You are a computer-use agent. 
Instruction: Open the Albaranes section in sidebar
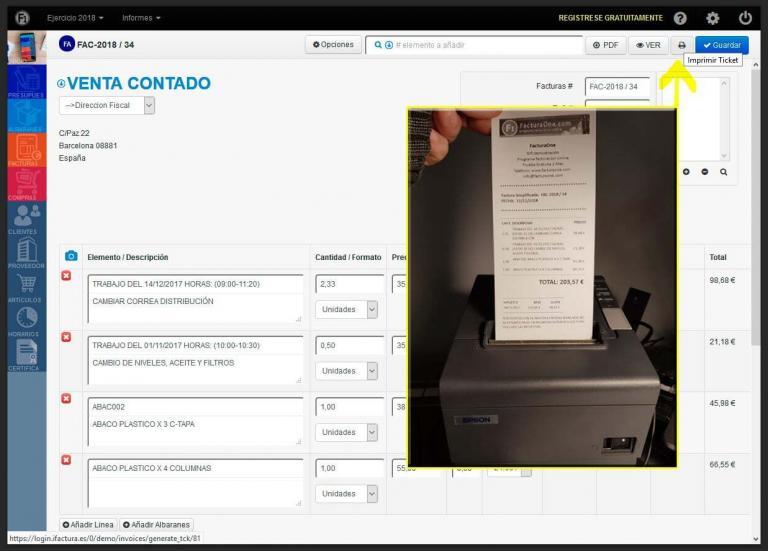(27, 116)
